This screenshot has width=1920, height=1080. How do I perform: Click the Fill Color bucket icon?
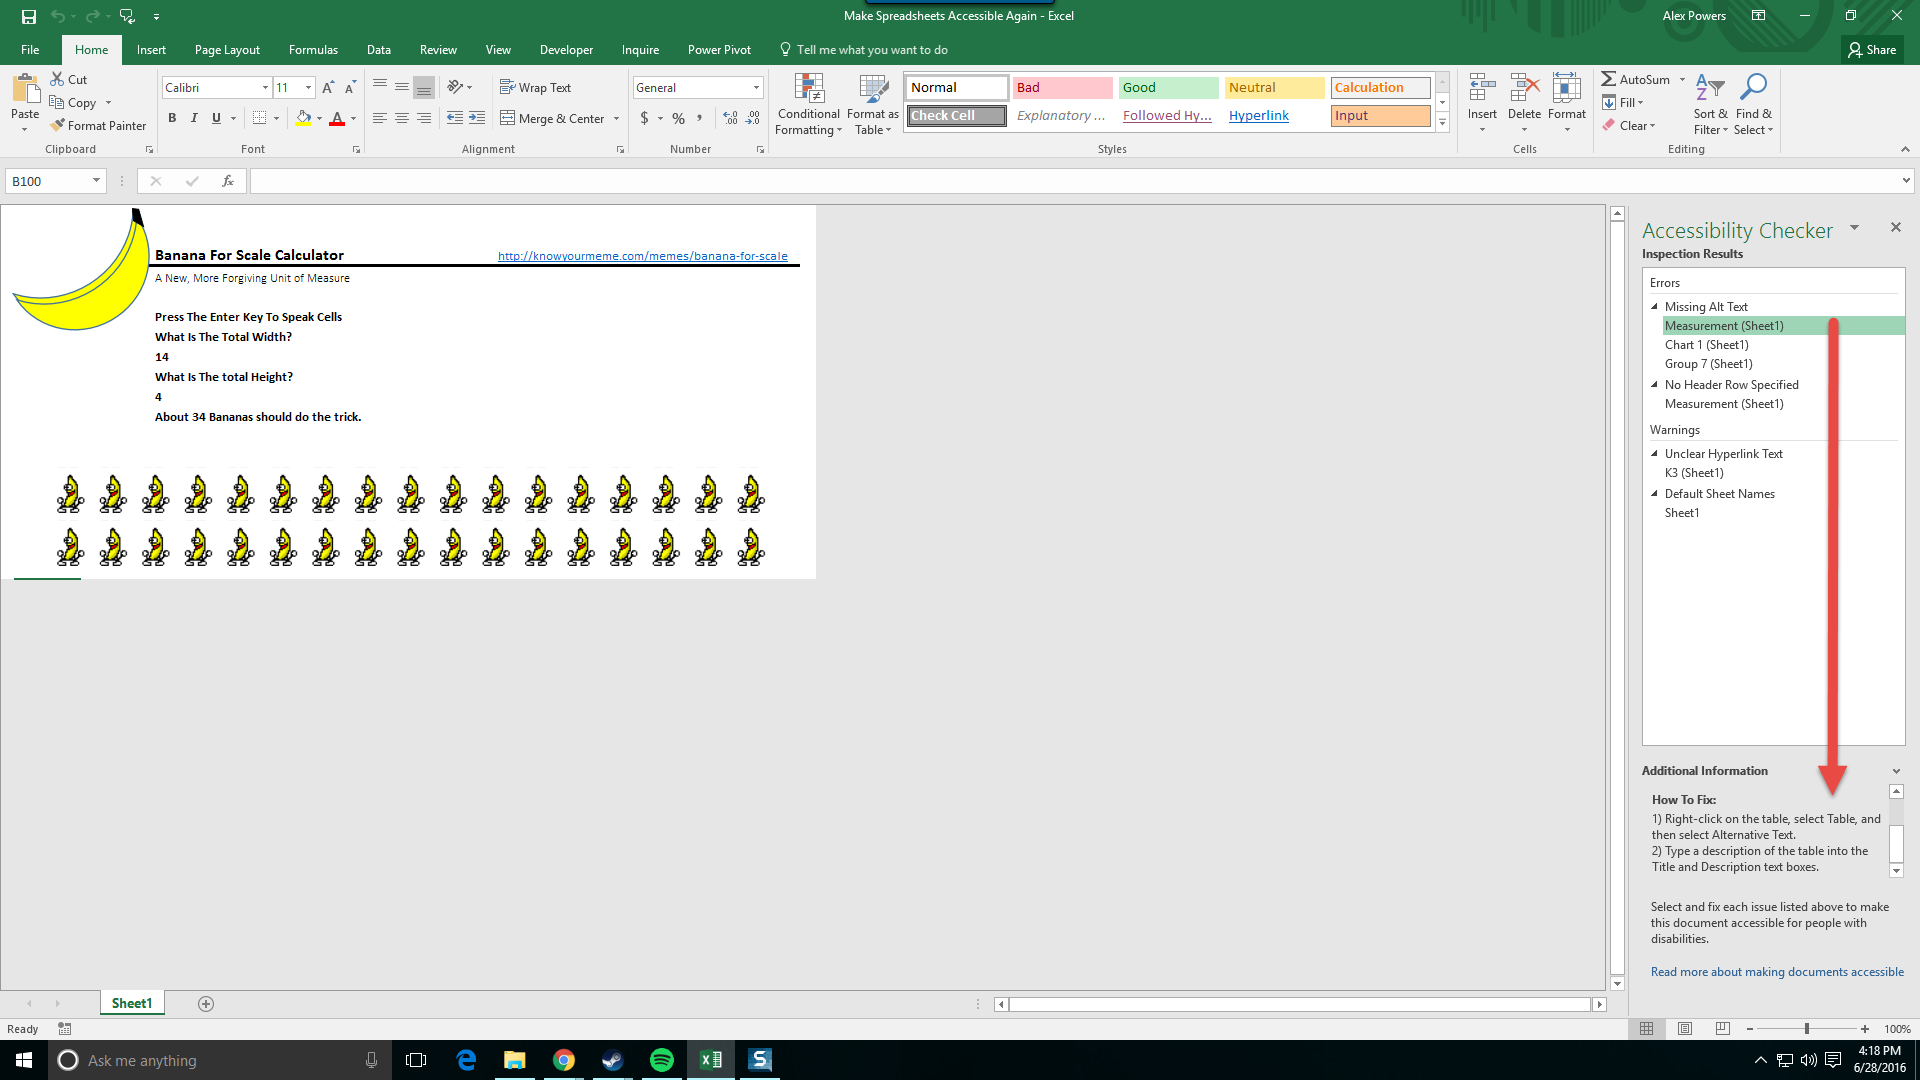click(x=303, y=118)
